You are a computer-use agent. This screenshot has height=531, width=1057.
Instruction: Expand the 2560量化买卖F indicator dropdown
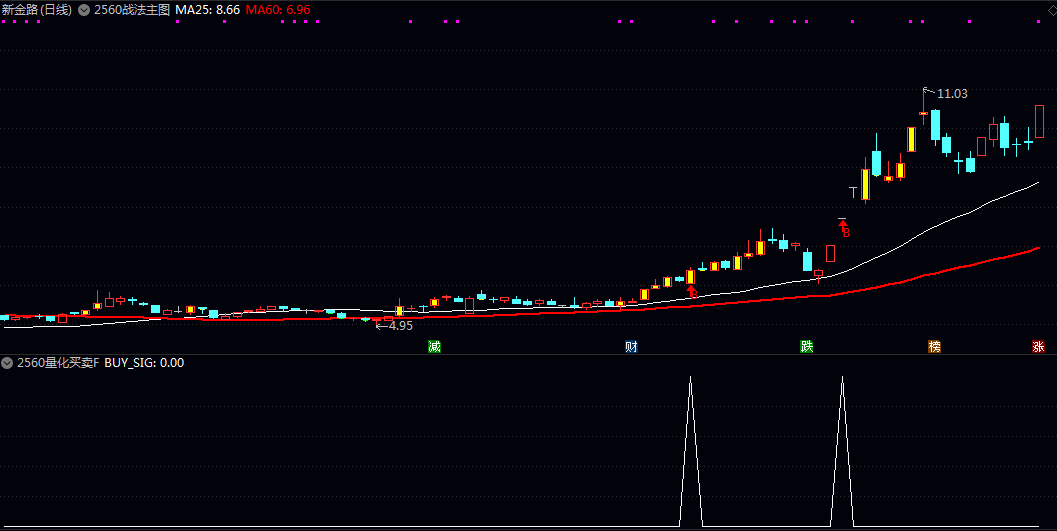pyautogui.click(x=7, y=363)
